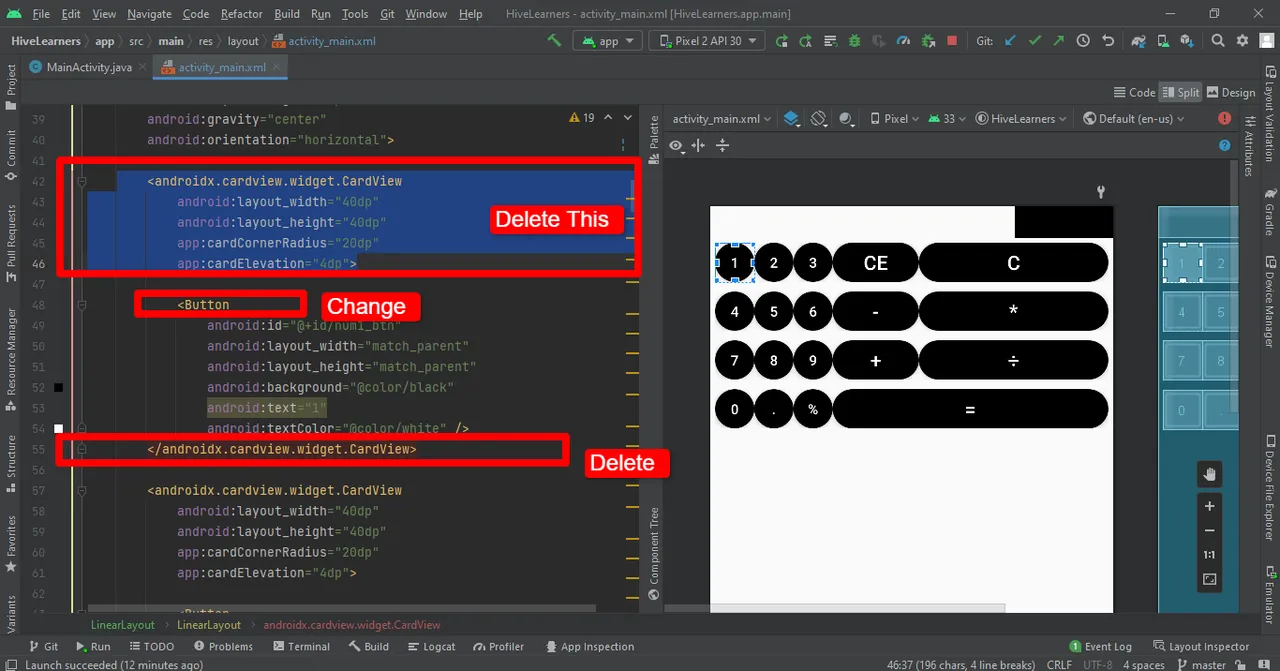This screenshot has height=671, width=1280.
Task: Click the Make Project hammer icon
Action: pos(554,41)
